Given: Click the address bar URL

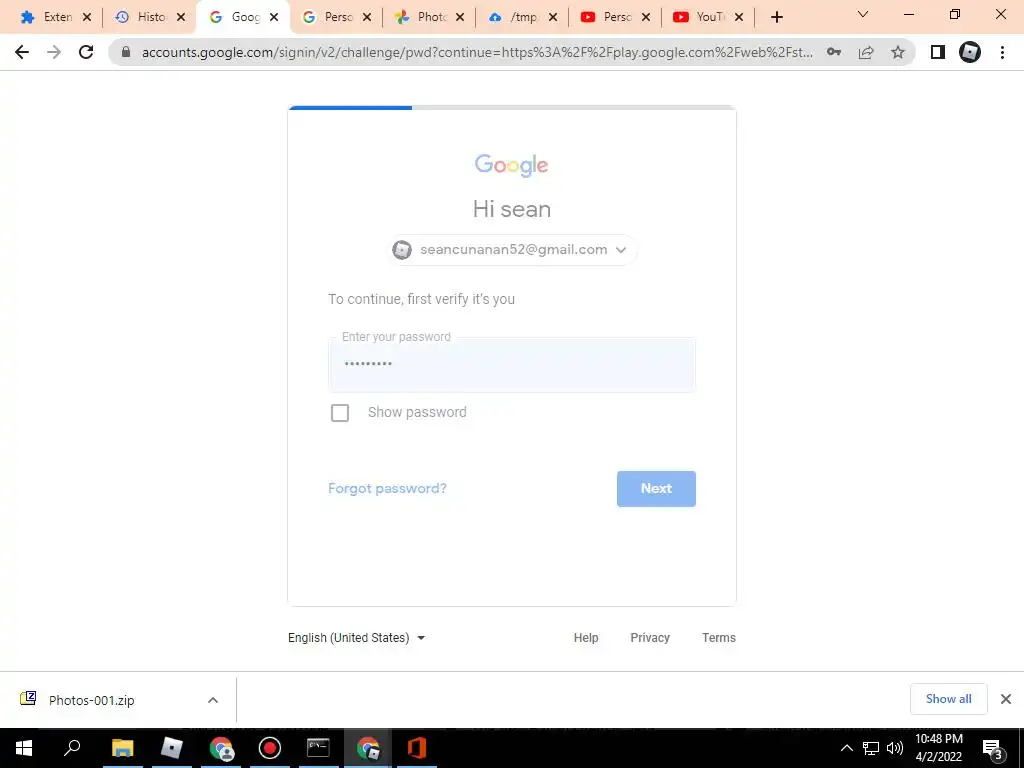Looking at the screenshot, I should [477, 52].
